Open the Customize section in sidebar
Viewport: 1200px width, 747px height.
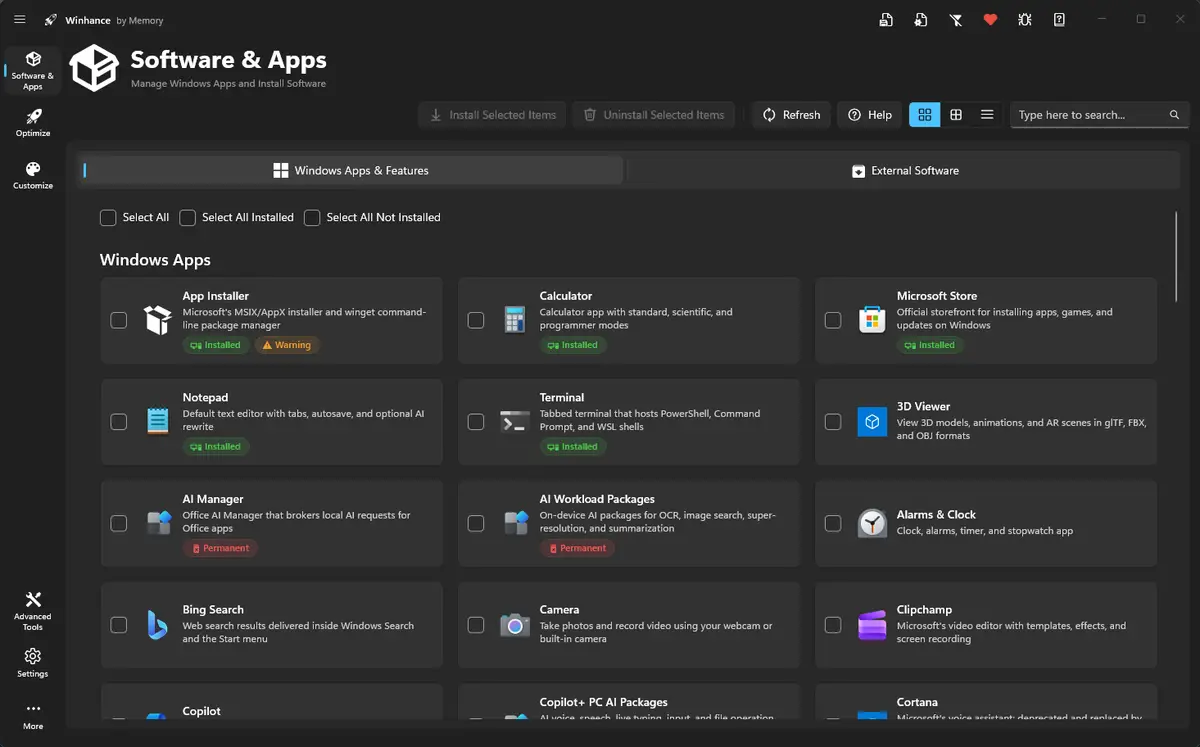pyautogui.click(x=33, y=175)
